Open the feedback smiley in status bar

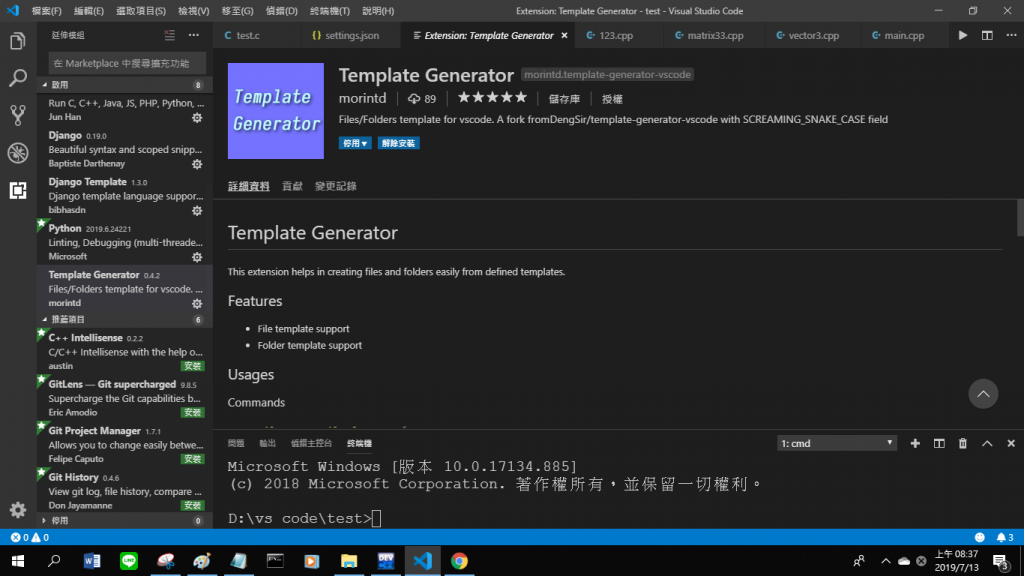click(x=980, y=537)
